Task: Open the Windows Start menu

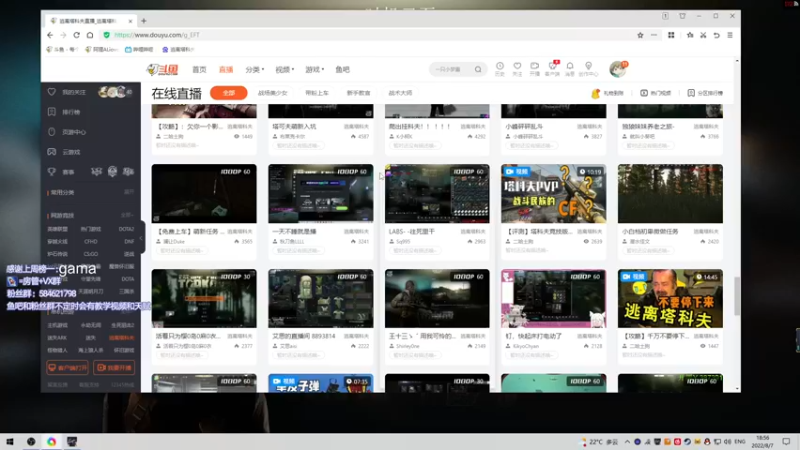Action: 10,442
